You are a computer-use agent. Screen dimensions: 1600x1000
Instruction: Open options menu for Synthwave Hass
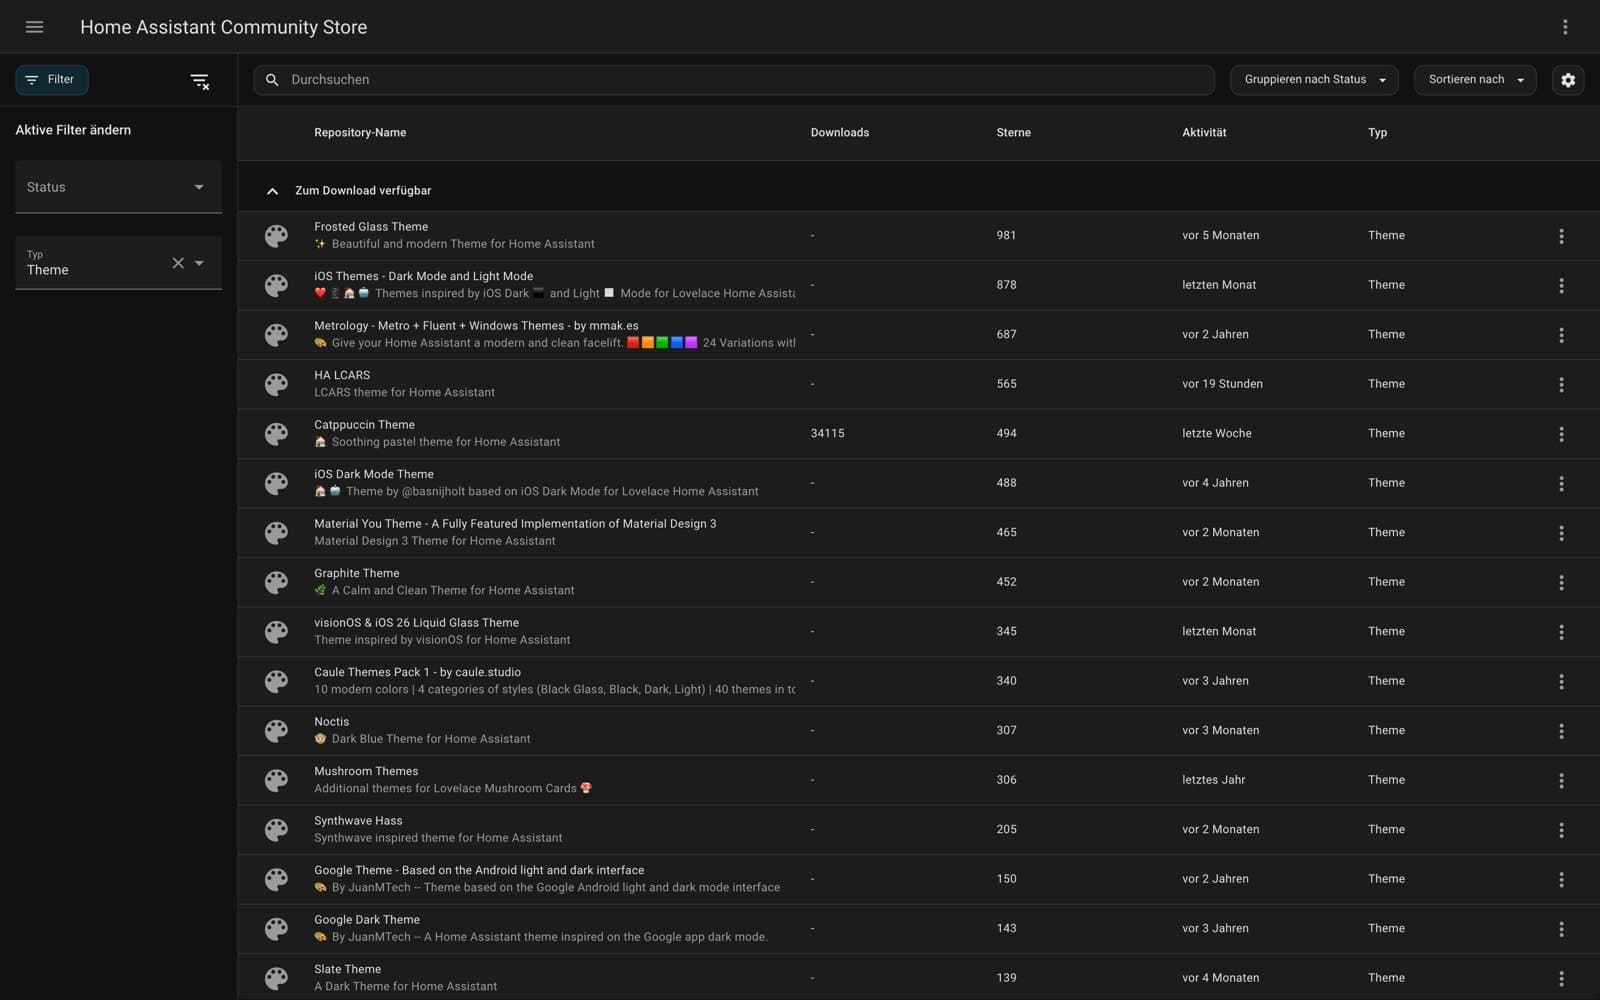pyautogui.click(x=1561, y=830)
